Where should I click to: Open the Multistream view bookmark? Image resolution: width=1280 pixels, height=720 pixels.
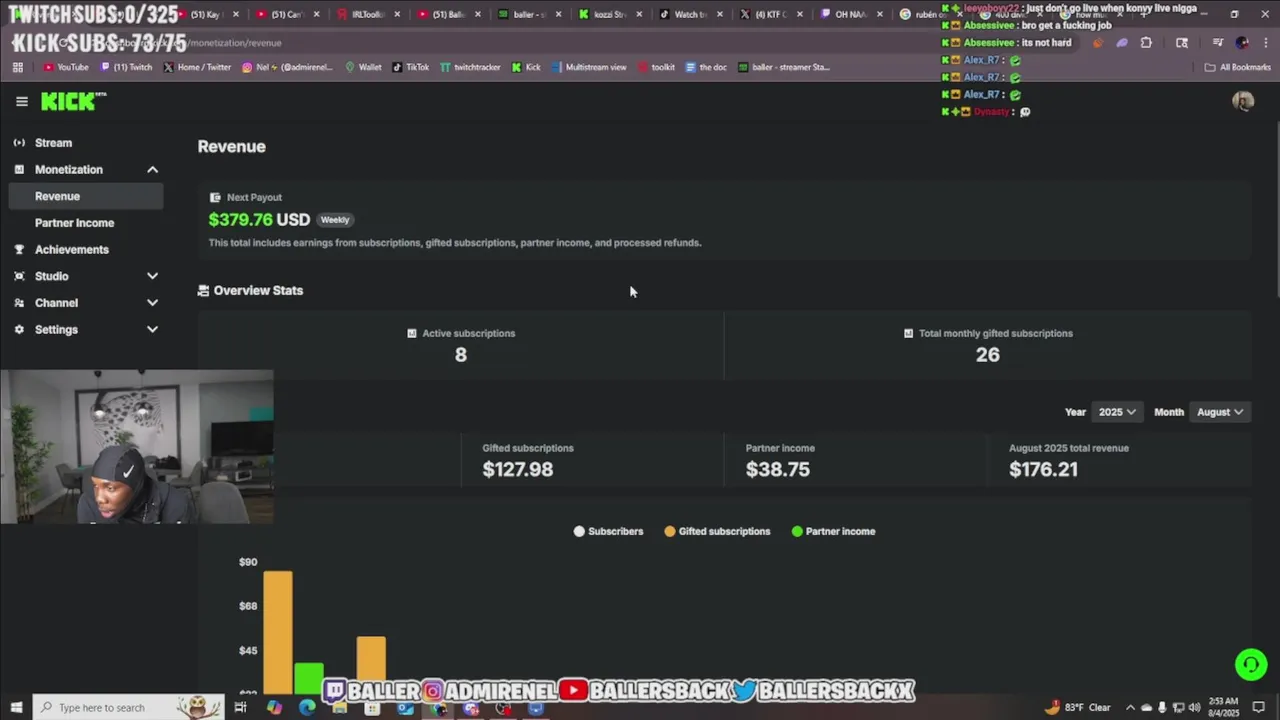(588, 67)
